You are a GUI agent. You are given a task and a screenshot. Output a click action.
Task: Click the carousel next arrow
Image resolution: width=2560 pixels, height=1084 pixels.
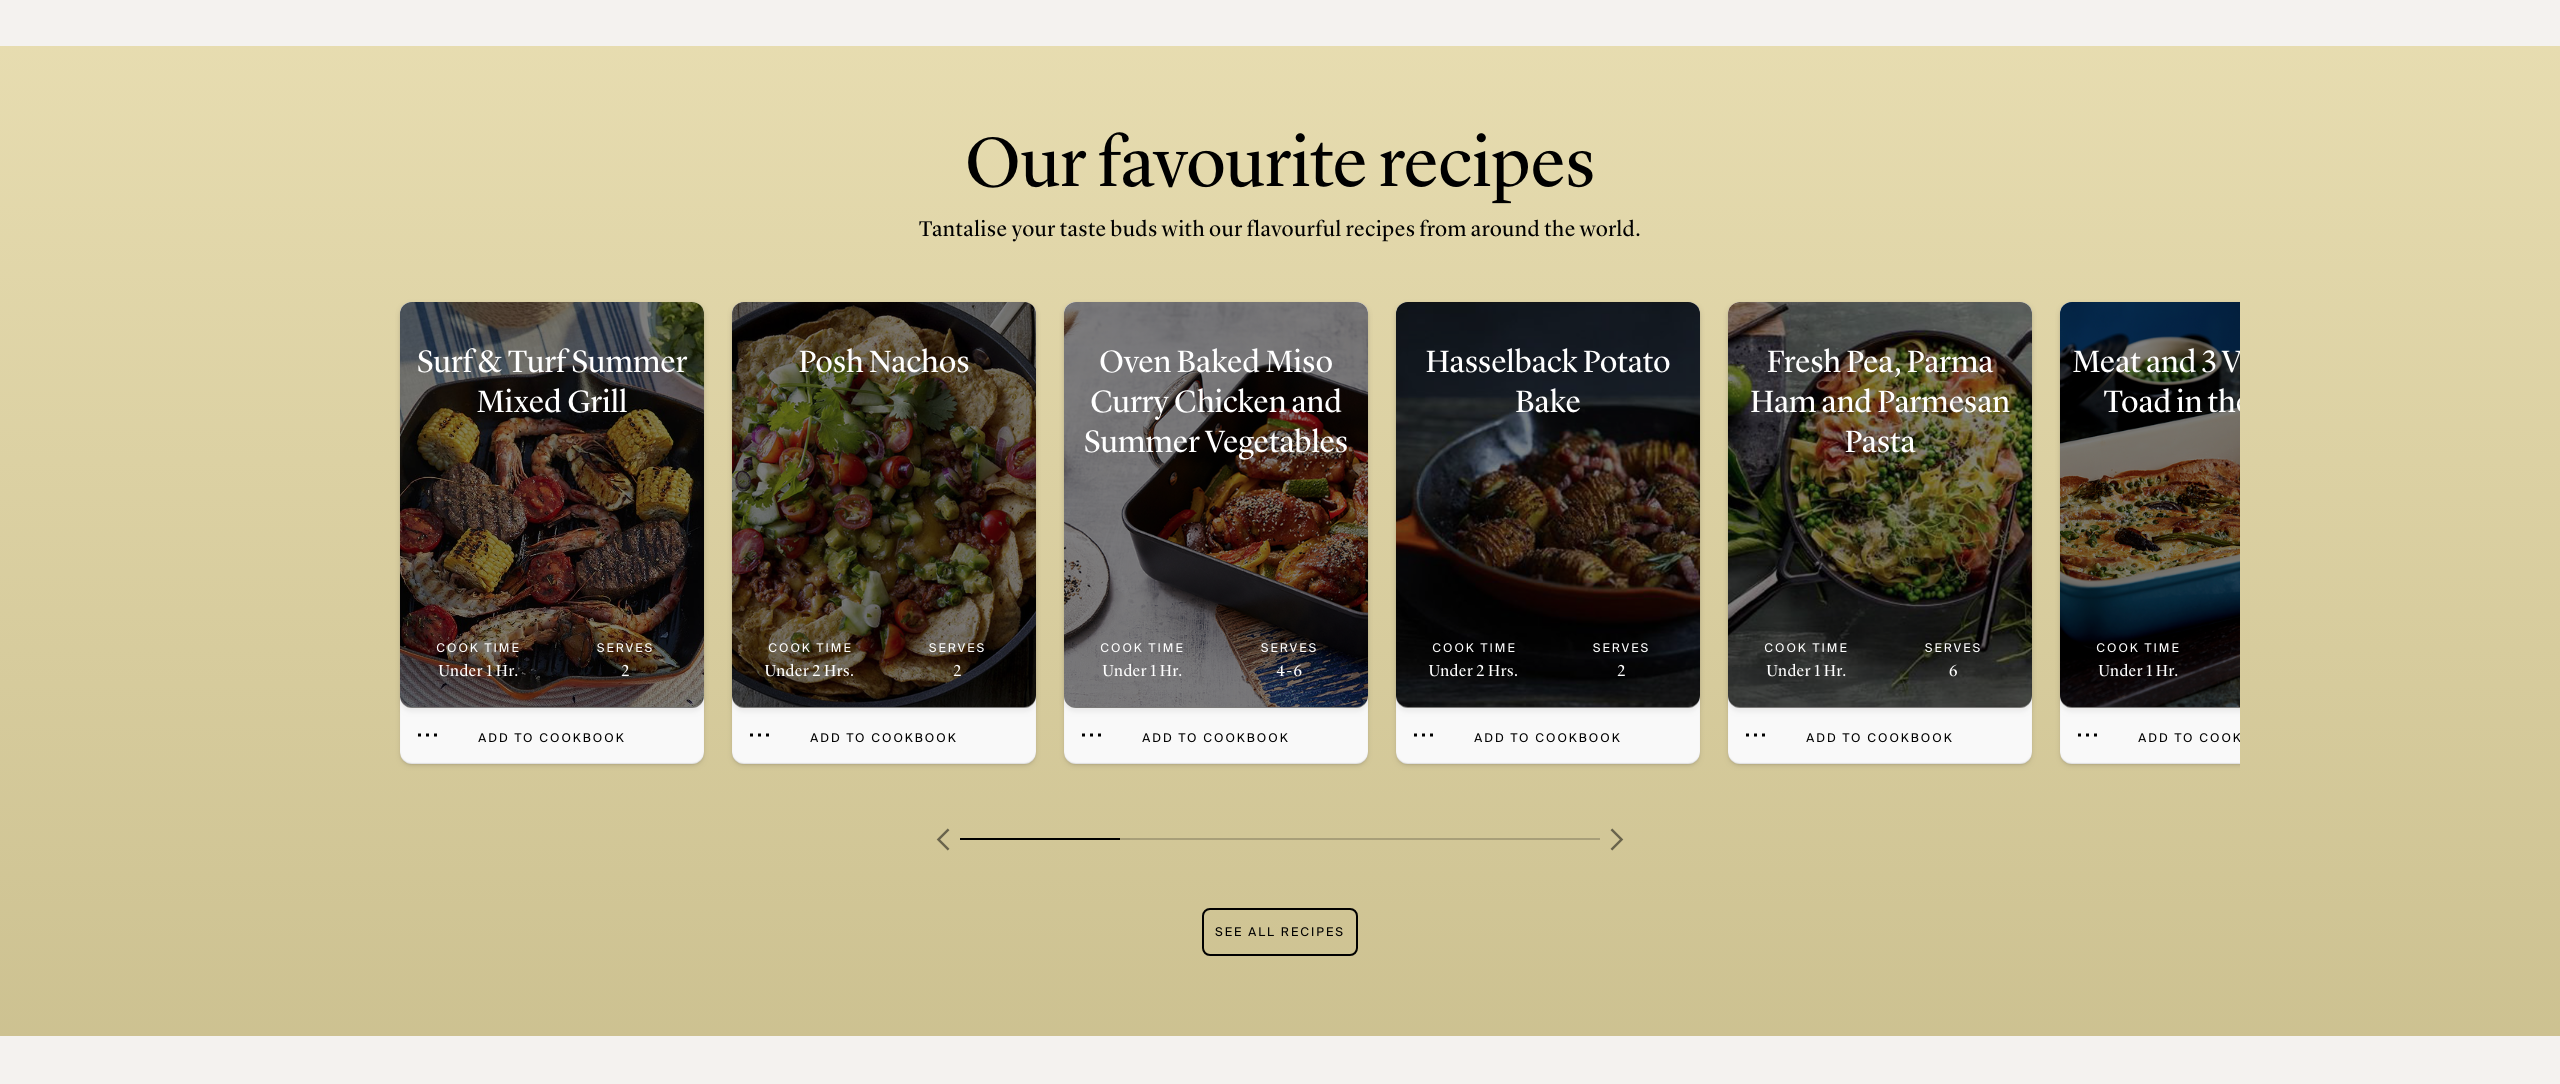coord(1616,839)
